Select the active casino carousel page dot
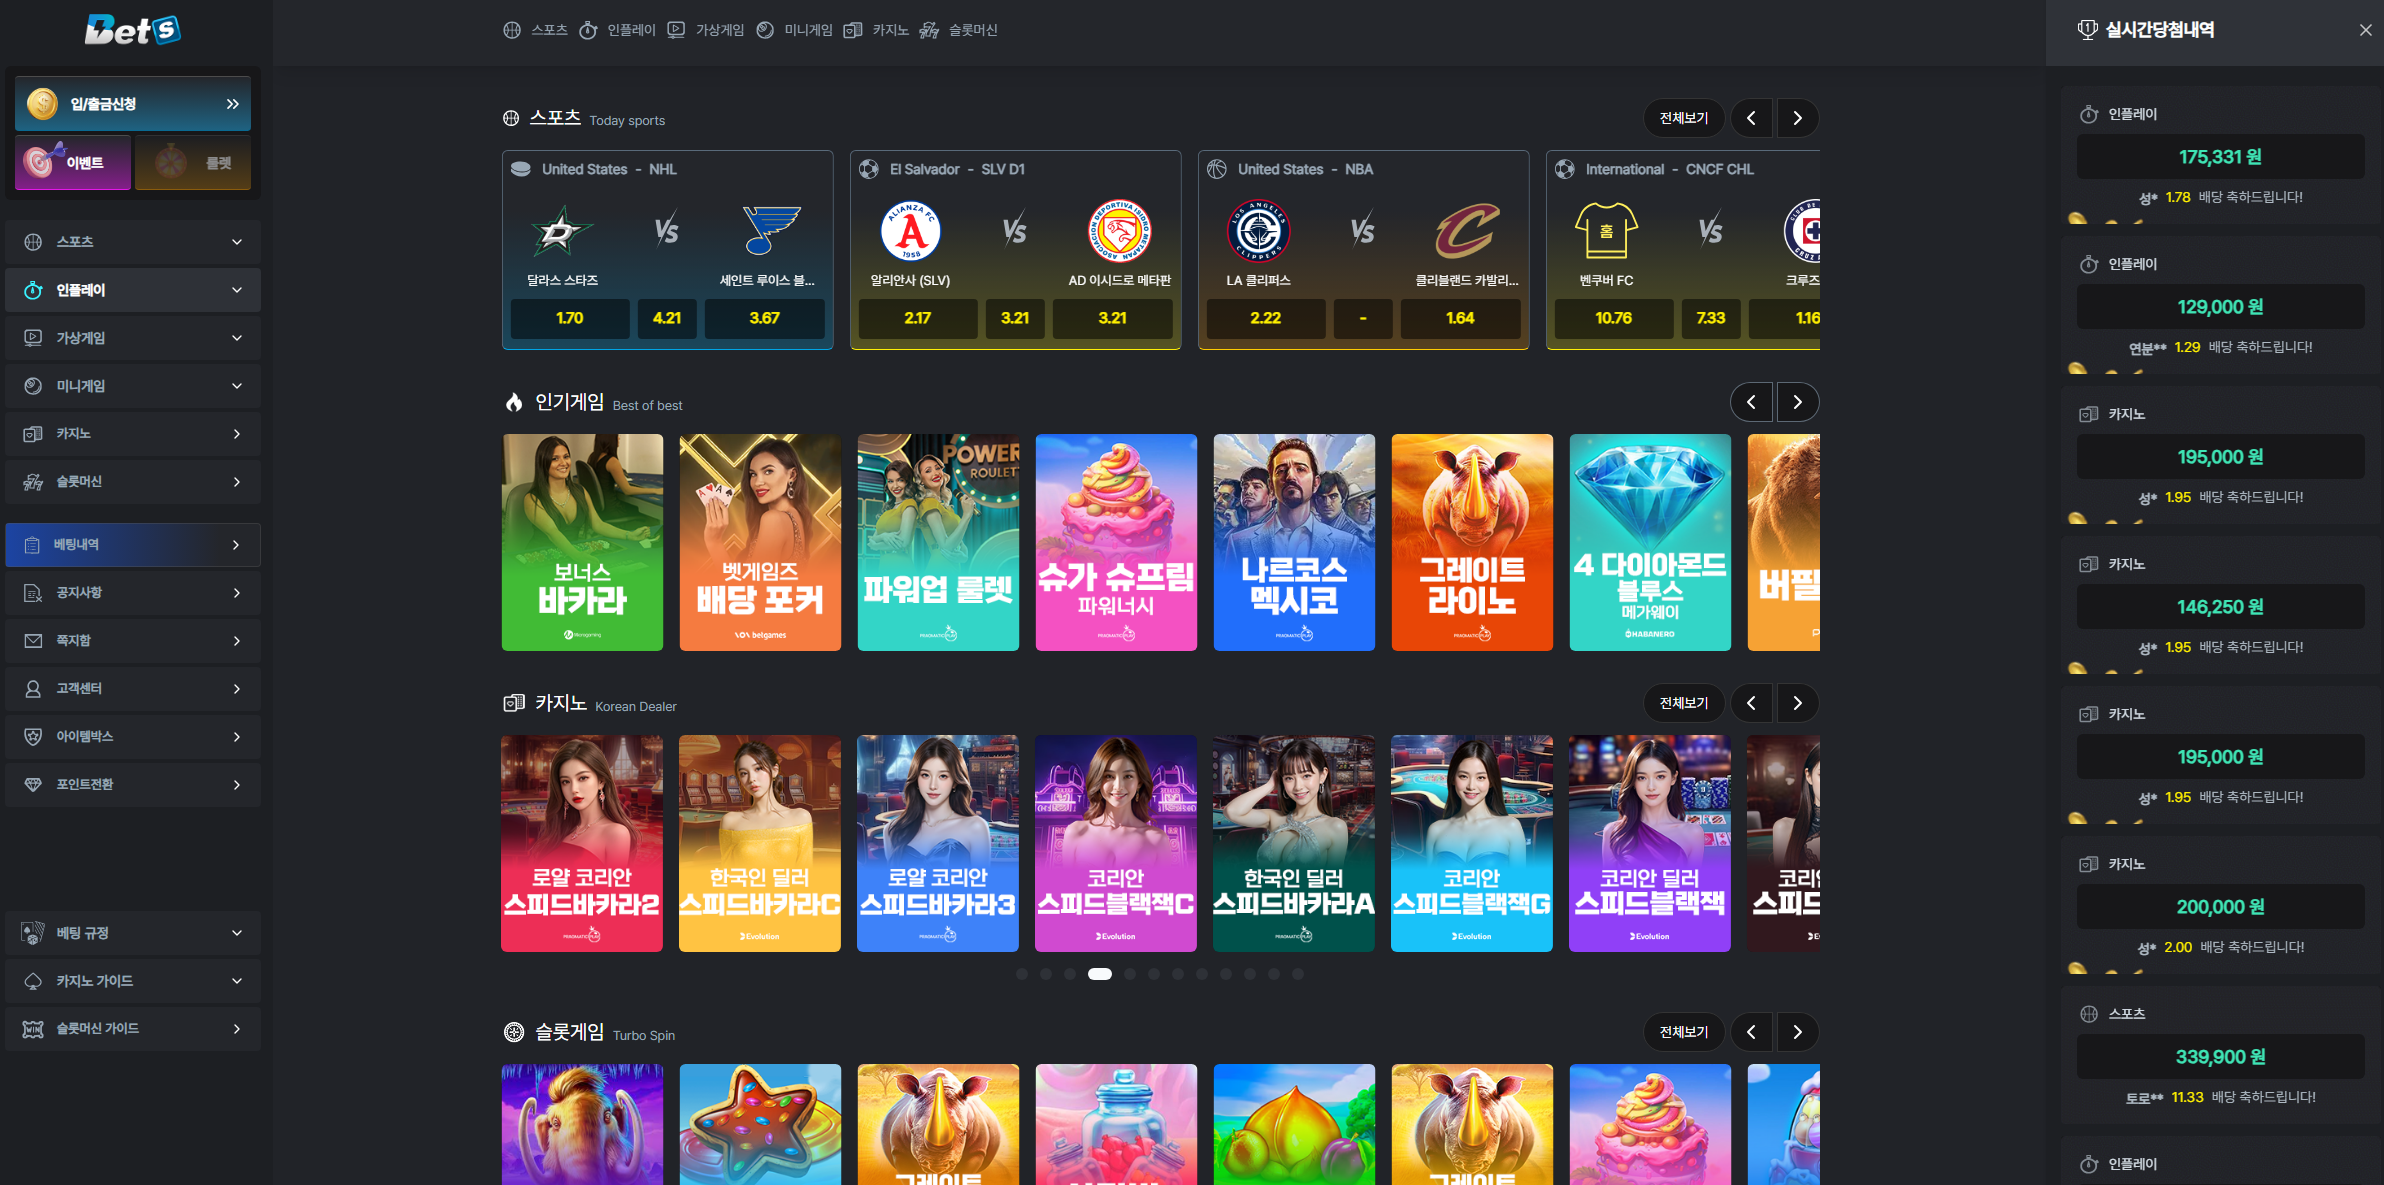2384x1185 pixels. (1099, 974)
